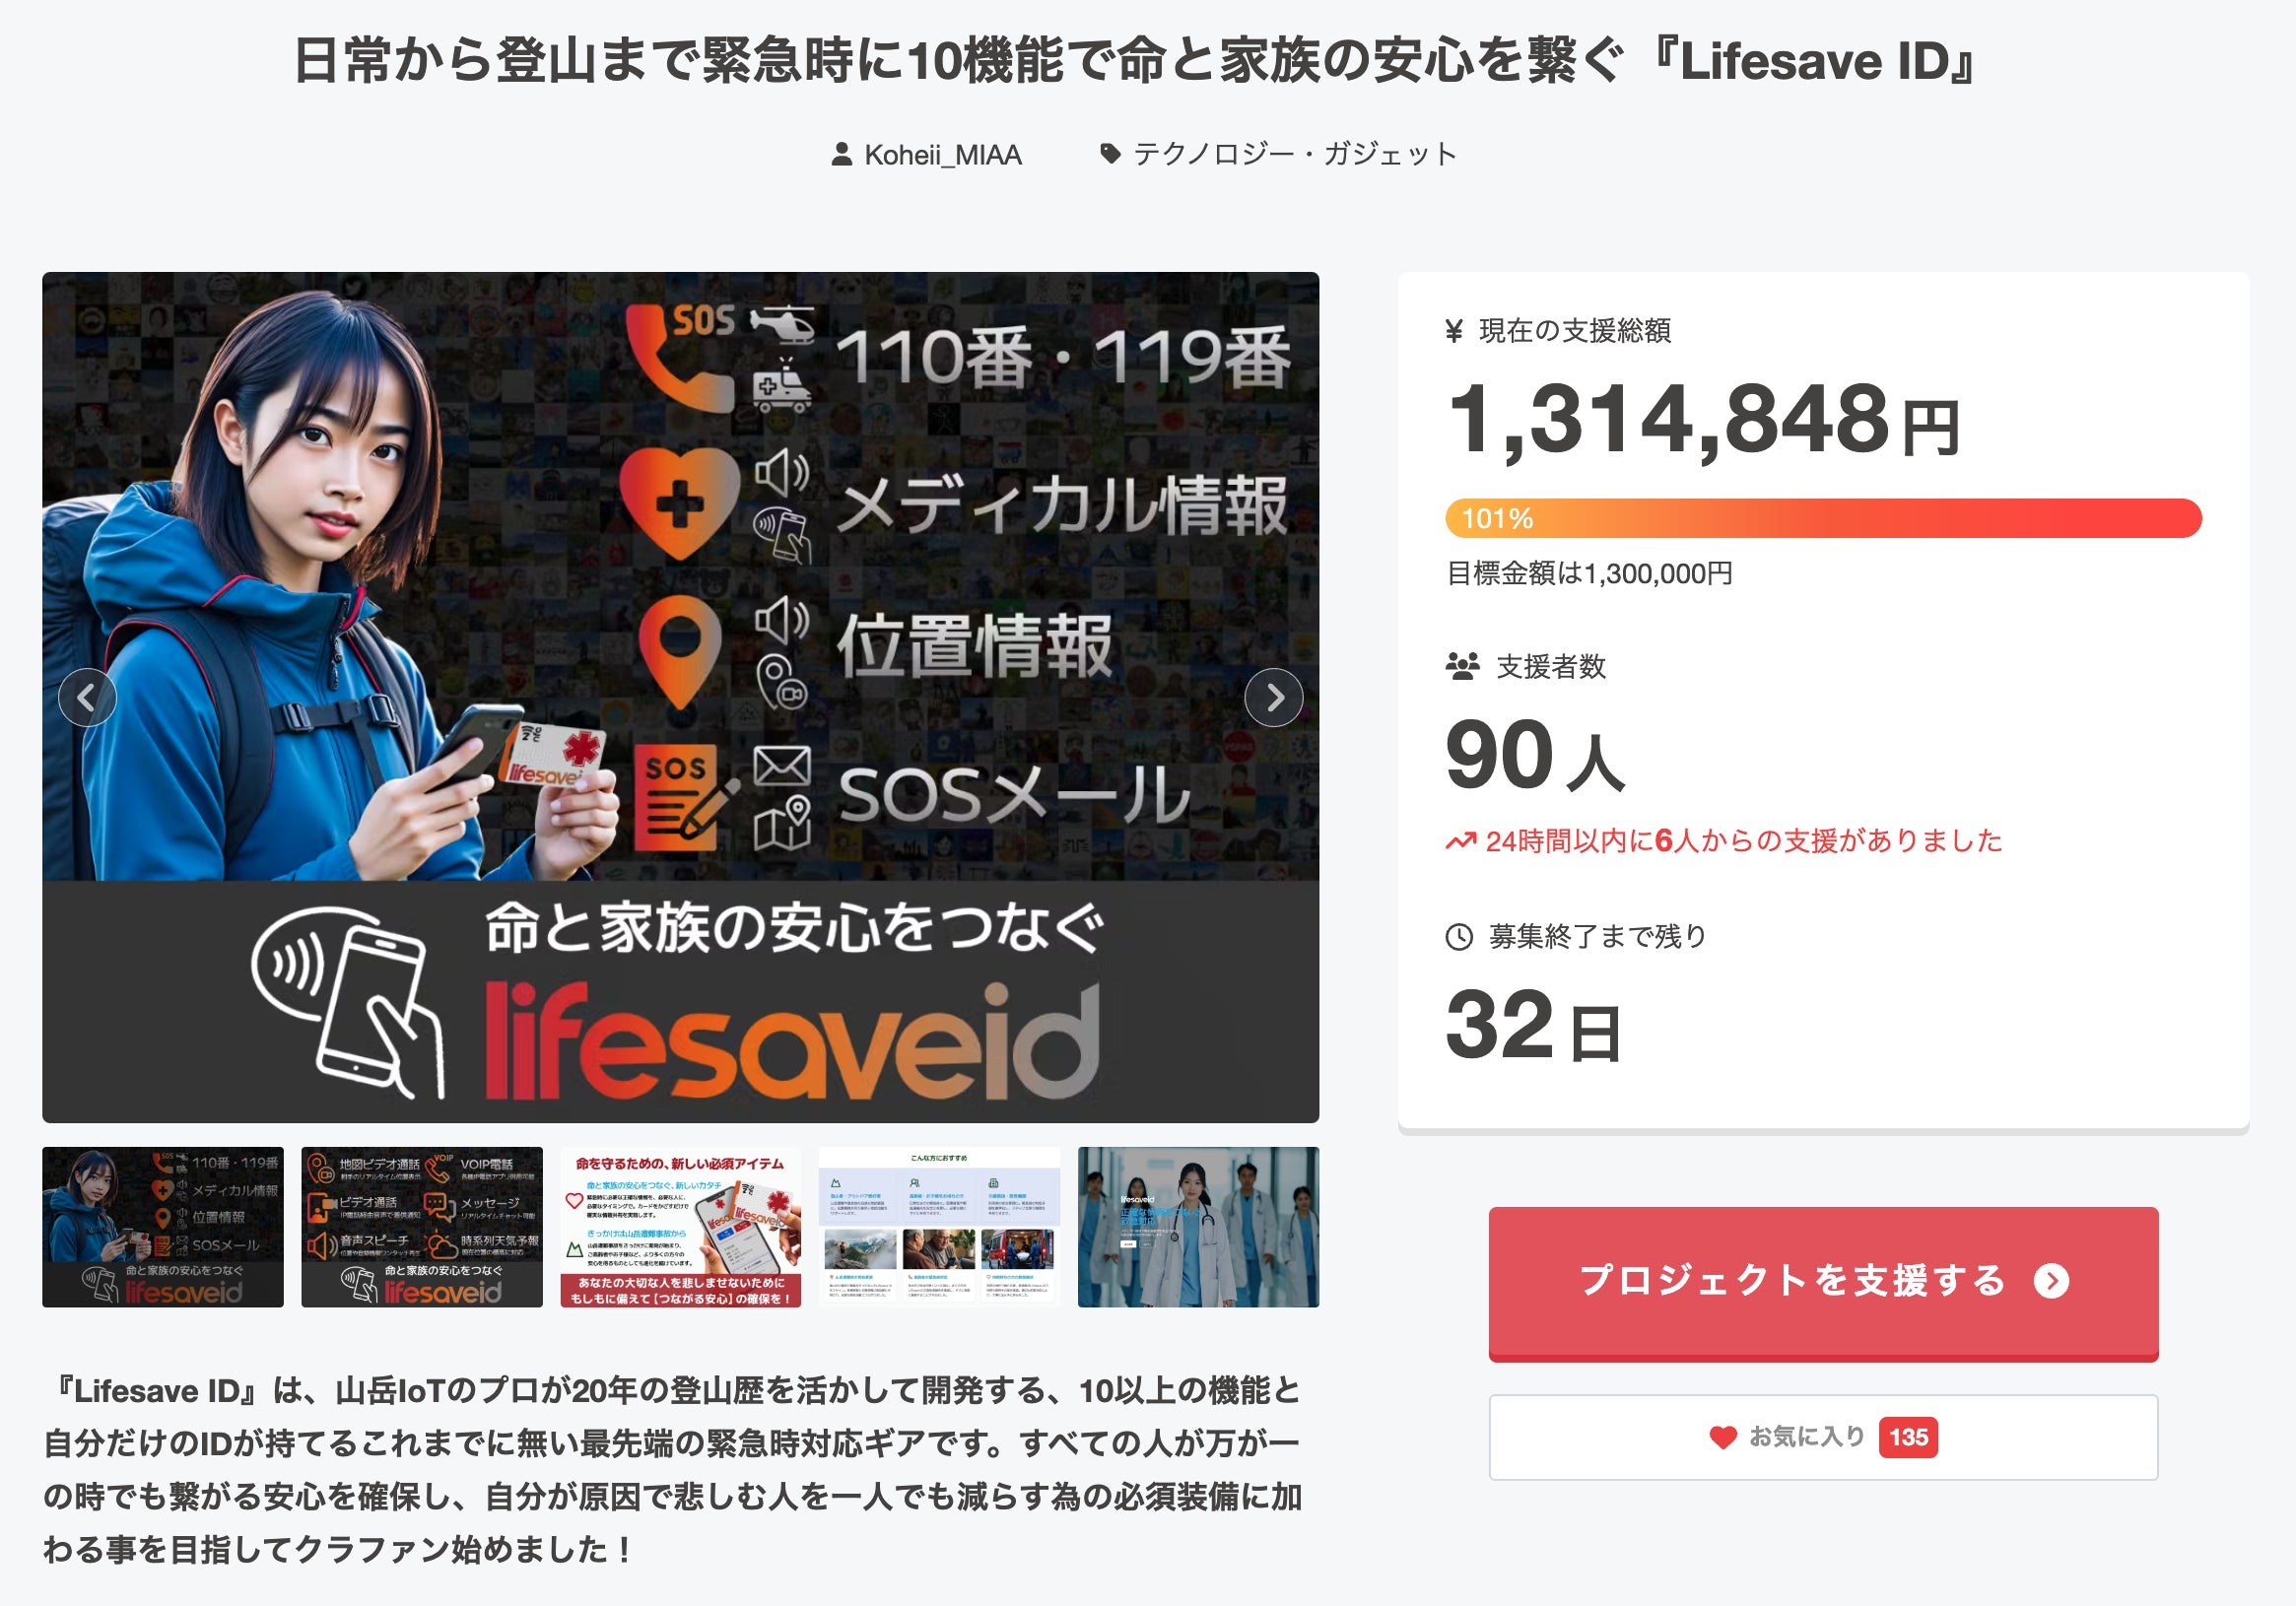Select the fourth thumbnail こんな方におすすめ
The image size is (2296, 1606).
(x=939, y=1227)
